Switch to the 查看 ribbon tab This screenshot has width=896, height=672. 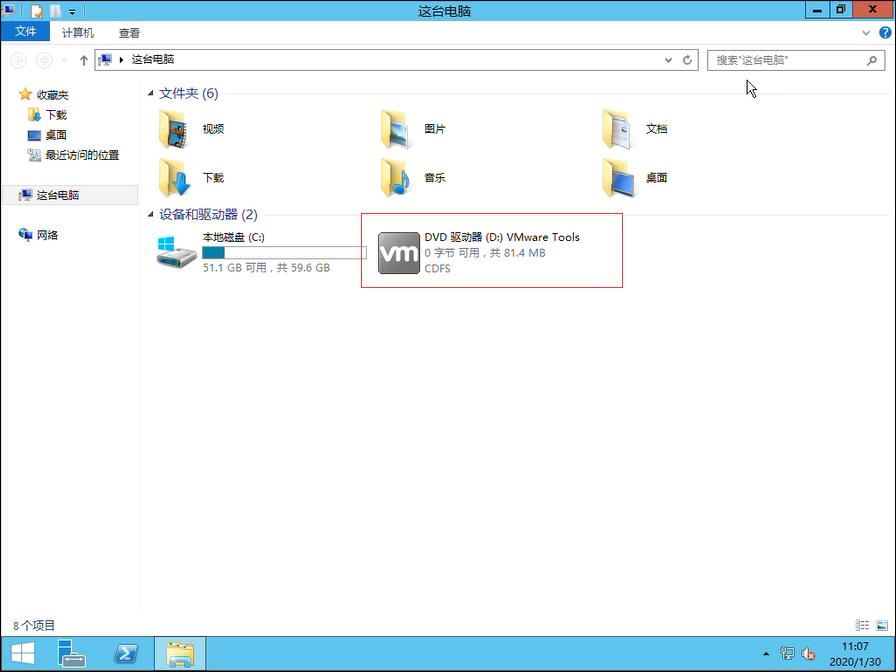point(129,31)
